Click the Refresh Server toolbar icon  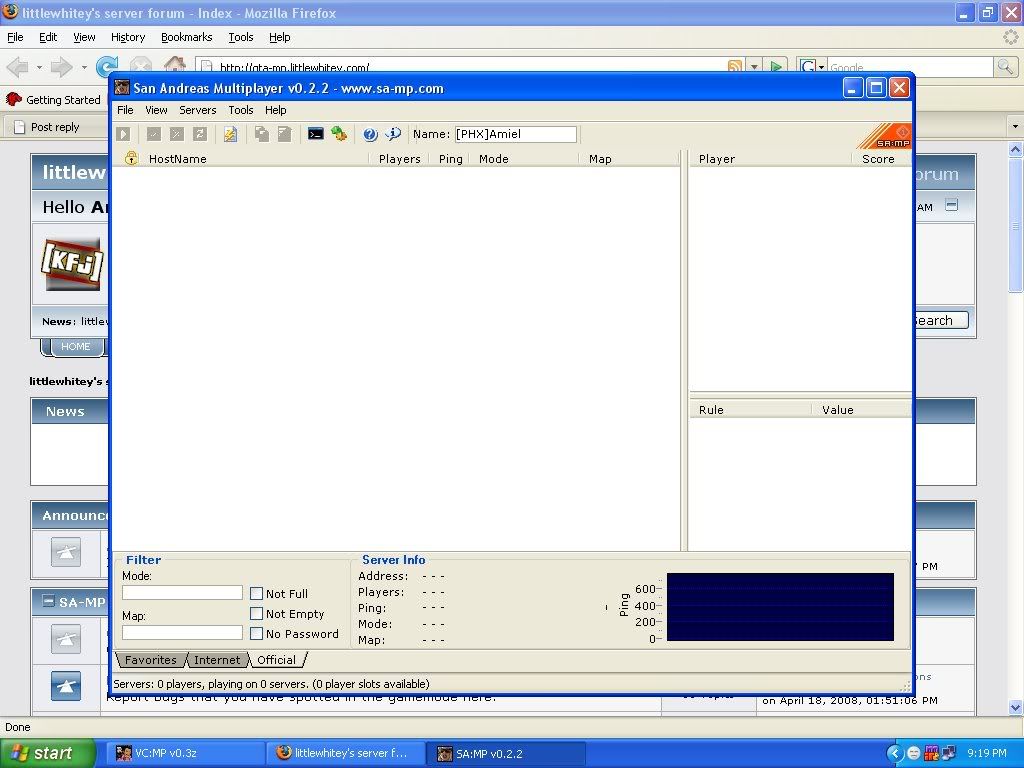[200, 134]
